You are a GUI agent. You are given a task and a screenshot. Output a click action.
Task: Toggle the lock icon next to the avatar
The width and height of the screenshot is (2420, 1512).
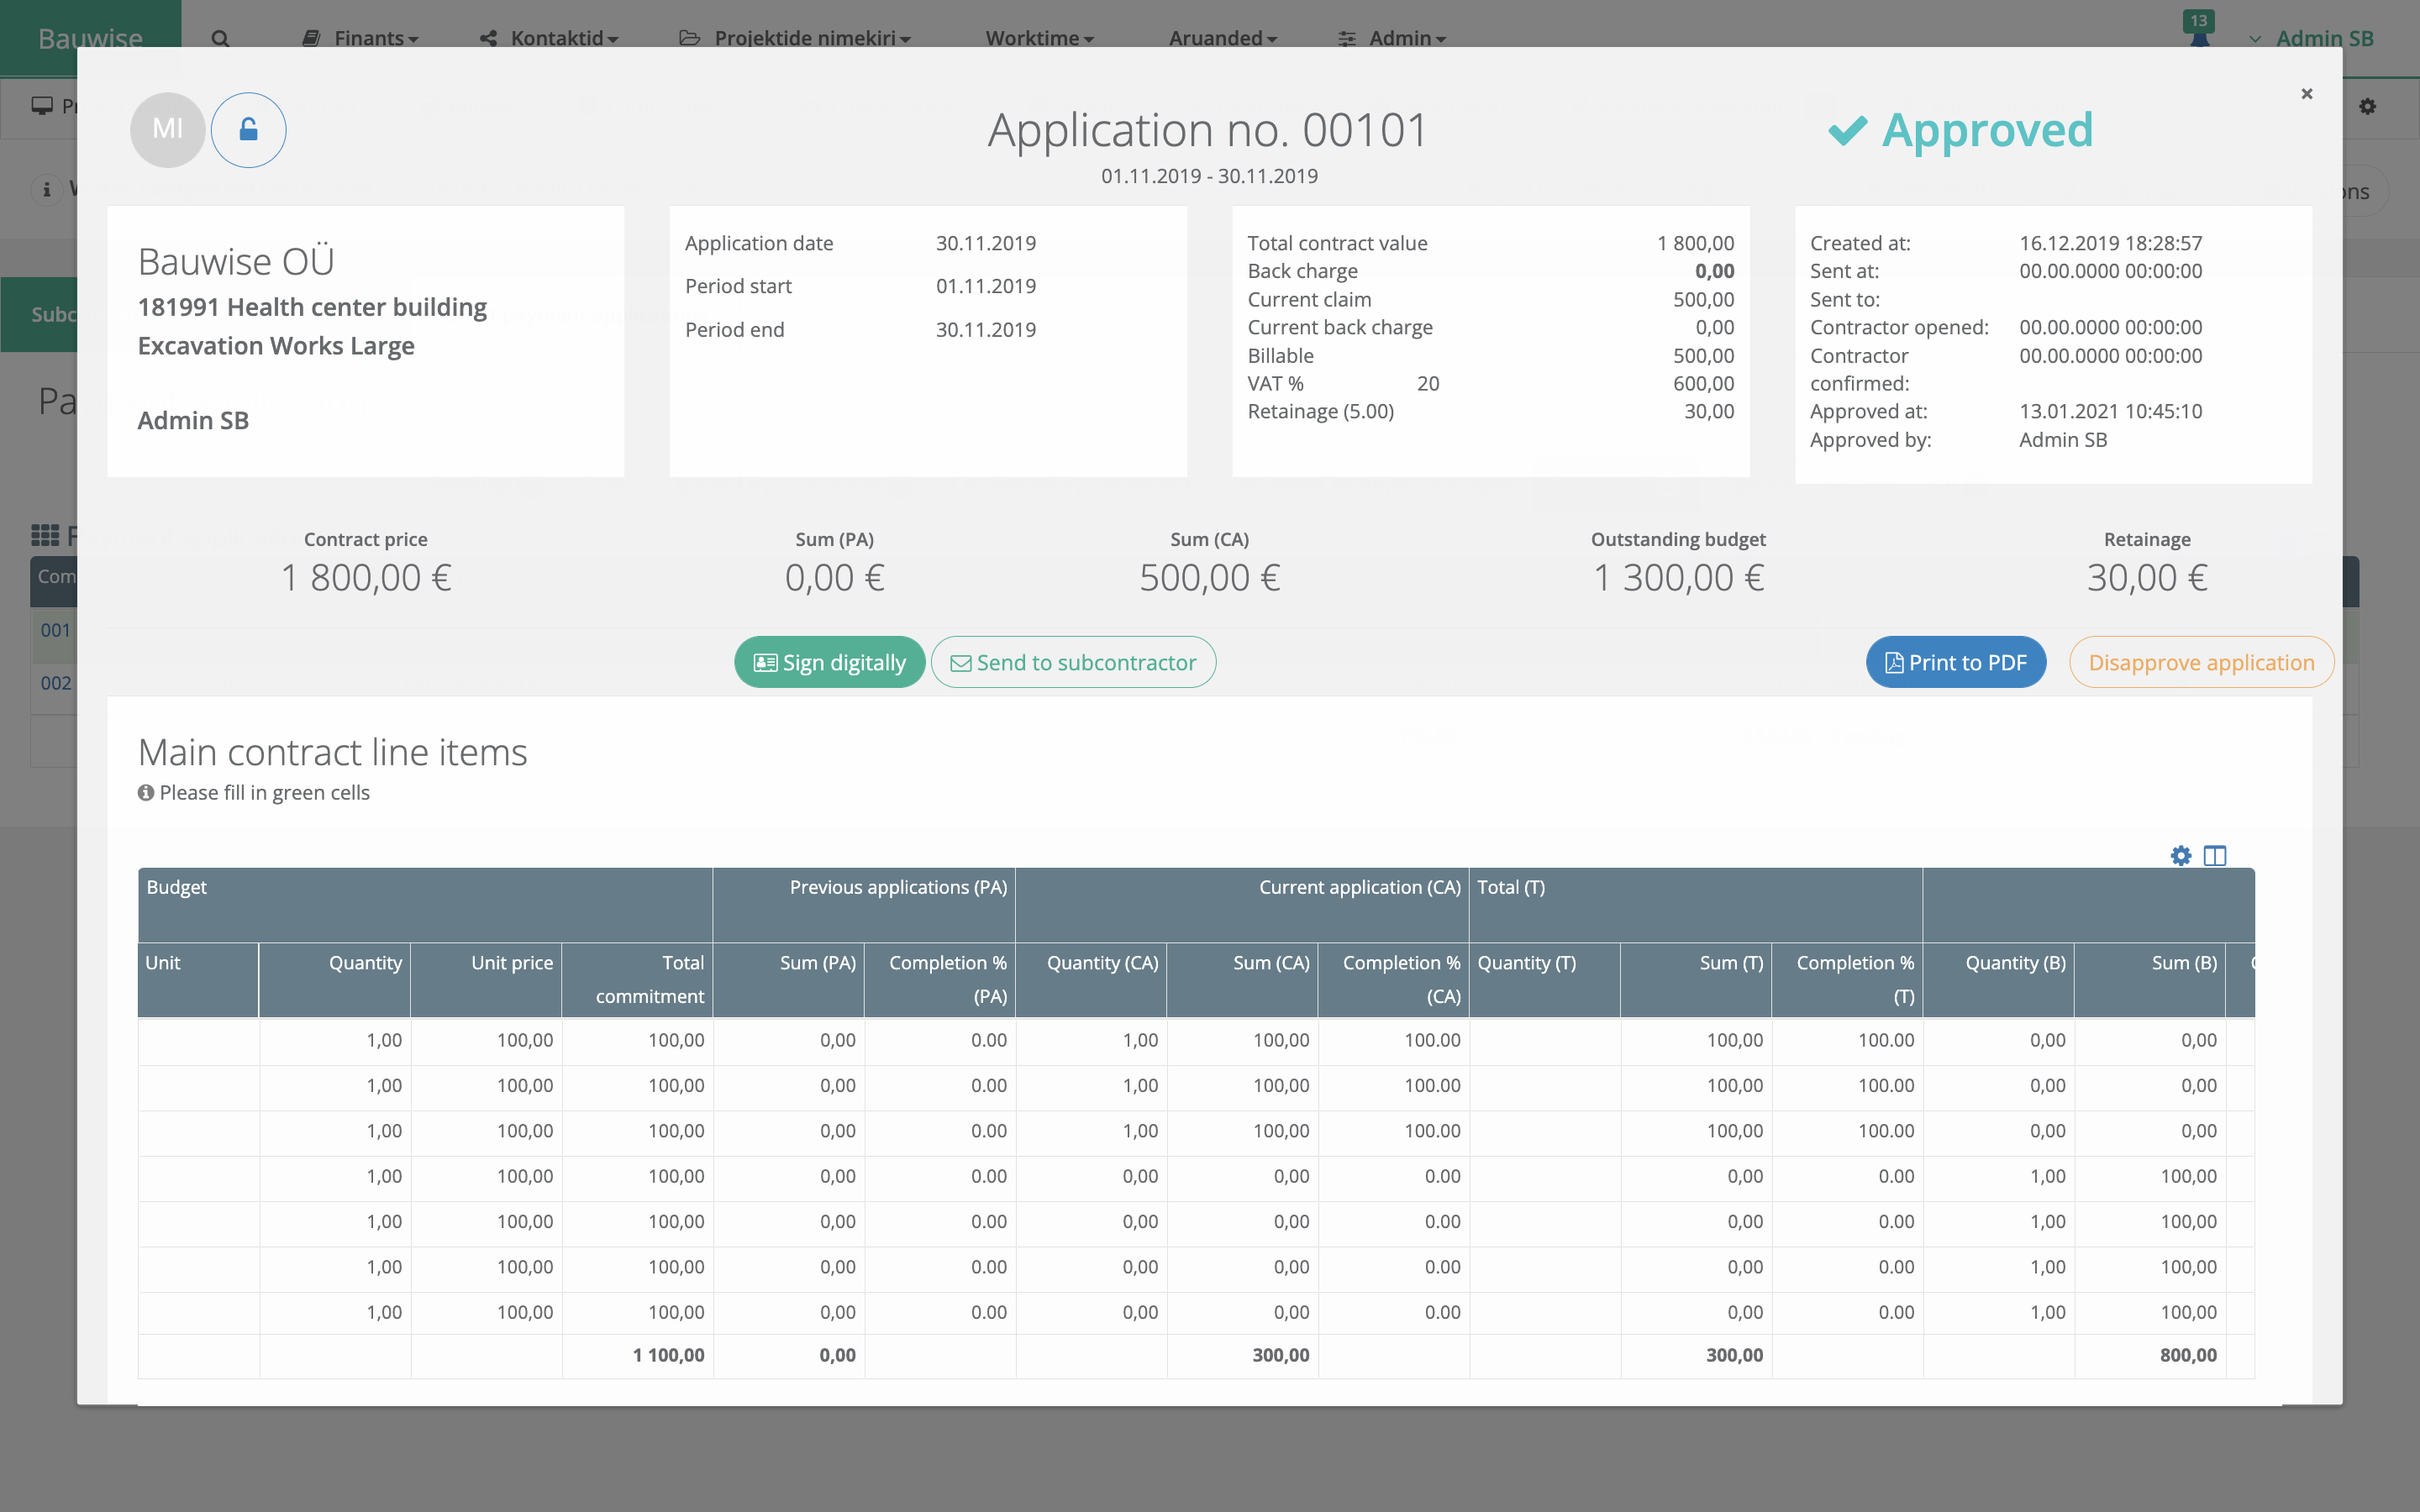pos(248,129)
